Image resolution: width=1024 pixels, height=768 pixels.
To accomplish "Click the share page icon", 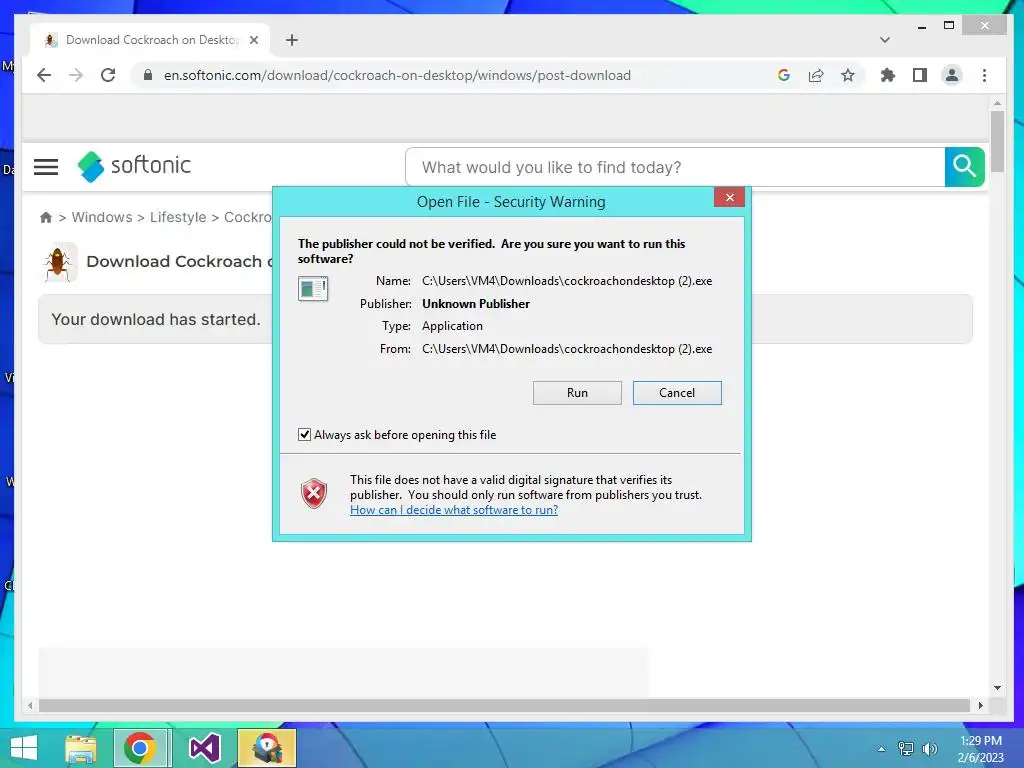I will 816,75.
